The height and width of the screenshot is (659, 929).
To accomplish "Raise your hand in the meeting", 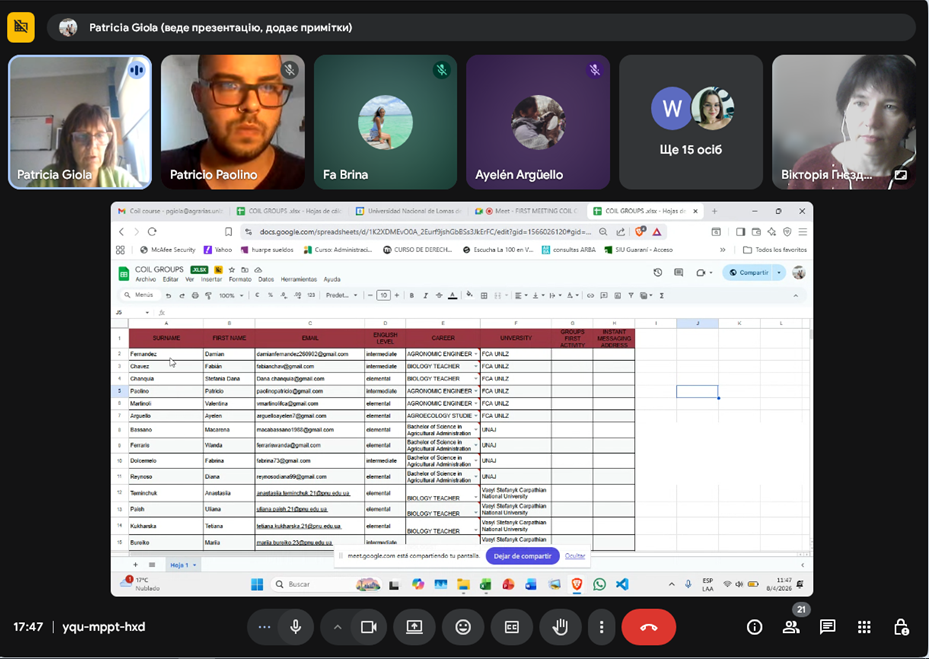I will [x=561, y=627].
